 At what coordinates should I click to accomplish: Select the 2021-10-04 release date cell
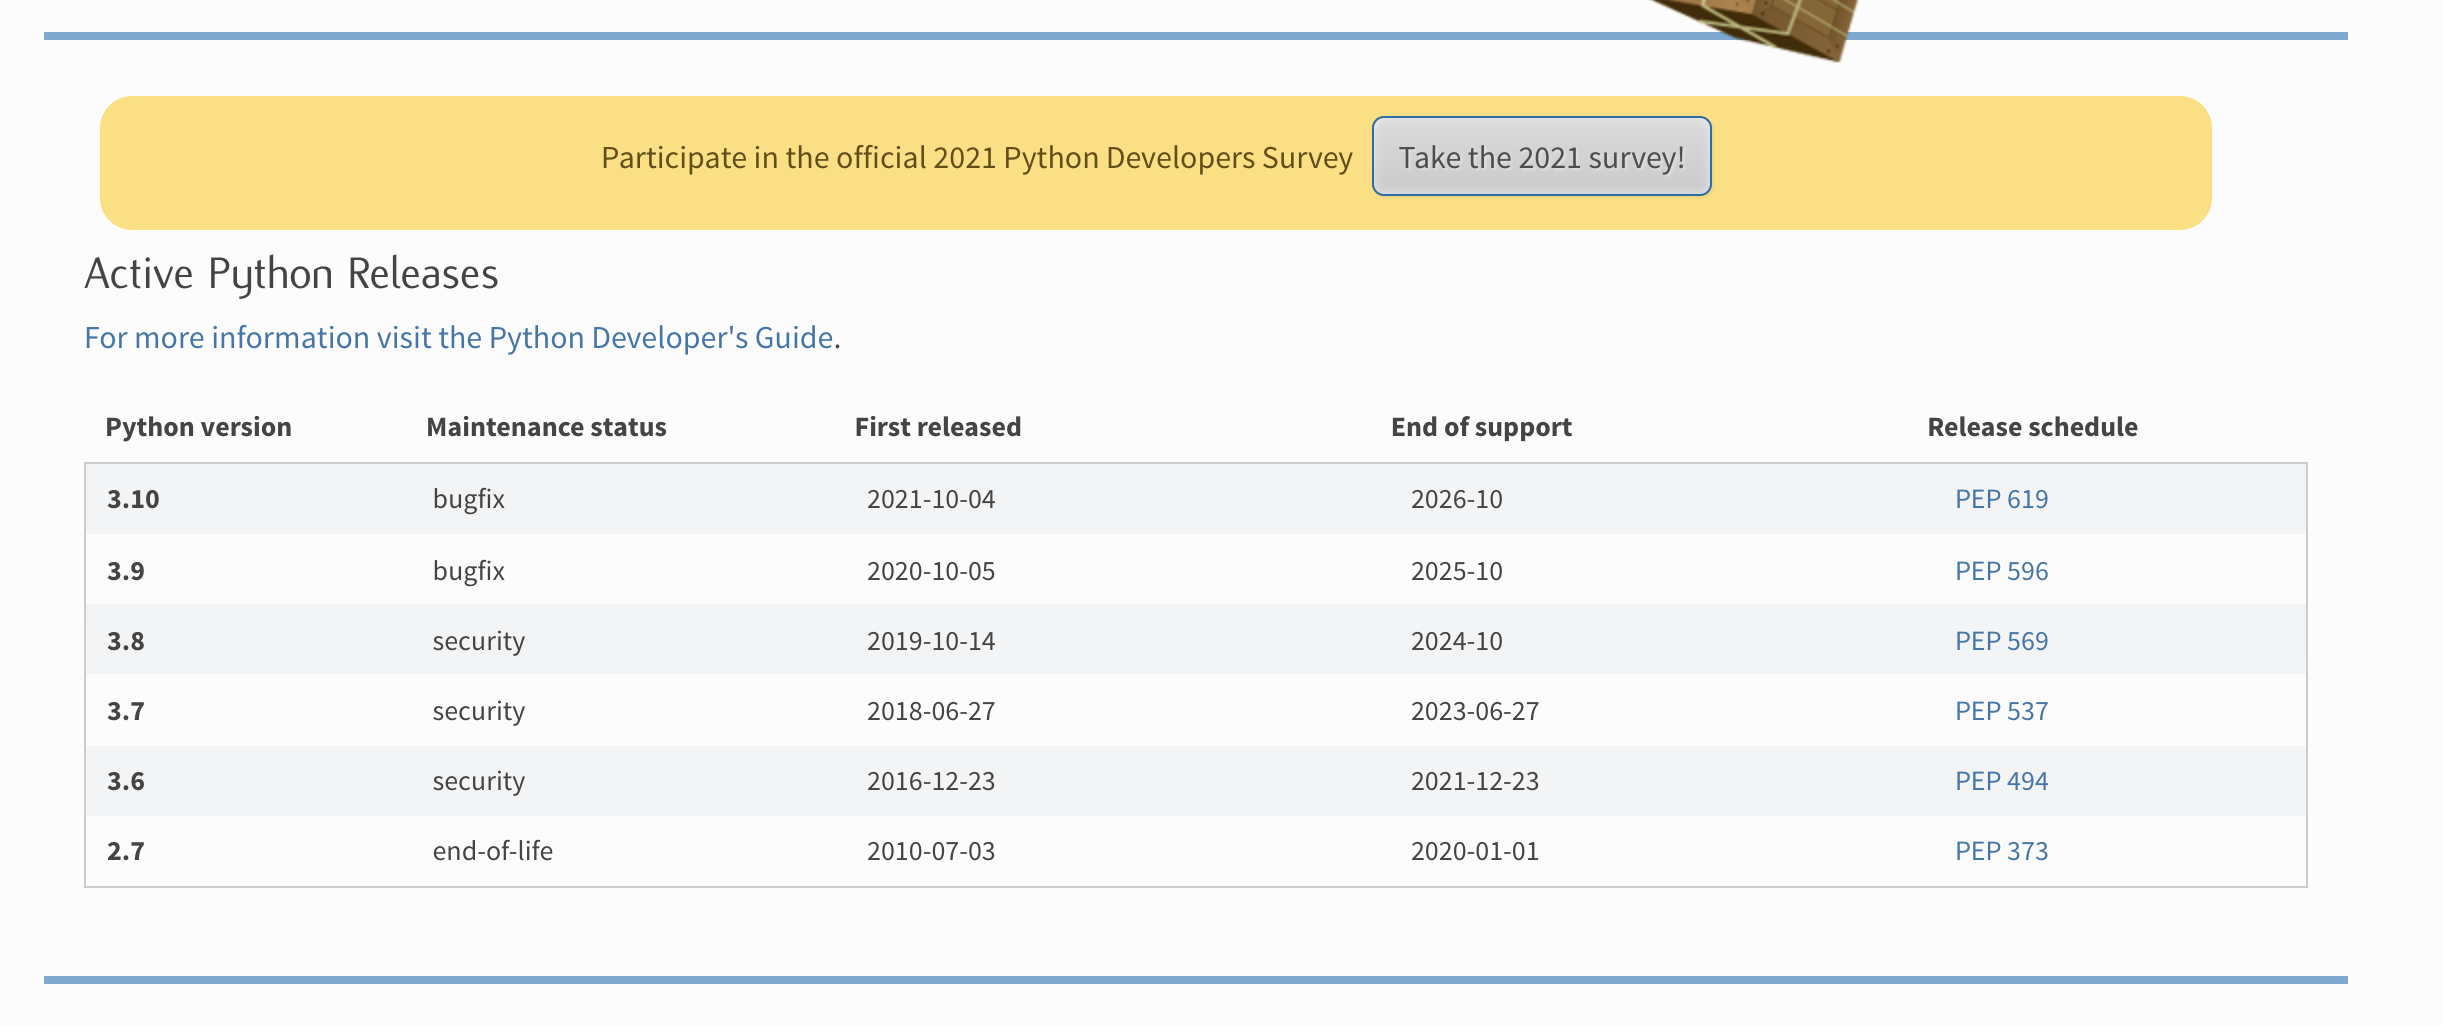click(x=930, y=499)
